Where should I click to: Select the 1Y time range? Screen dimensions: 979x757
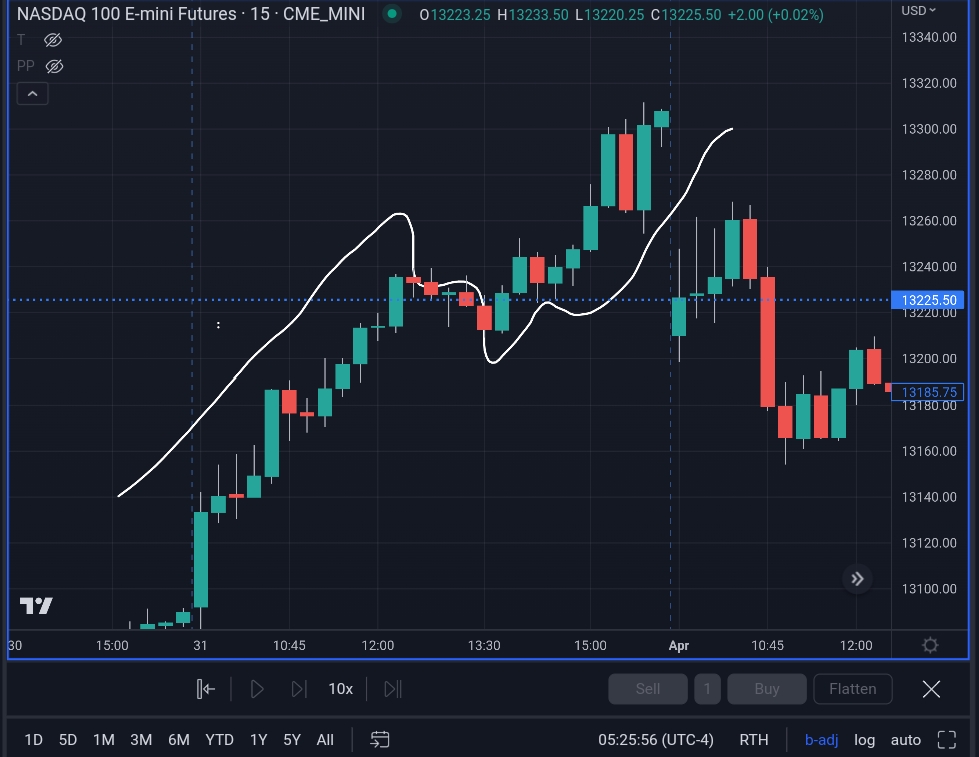pos(258,740)
